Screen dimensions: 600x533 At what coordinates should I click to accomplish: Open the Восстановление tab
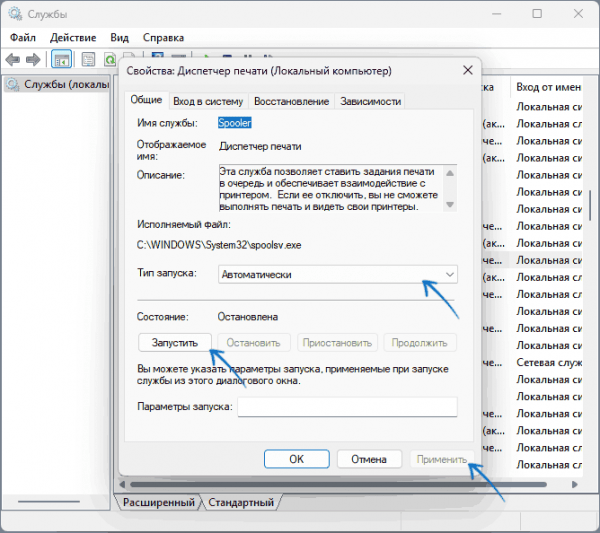291,101
